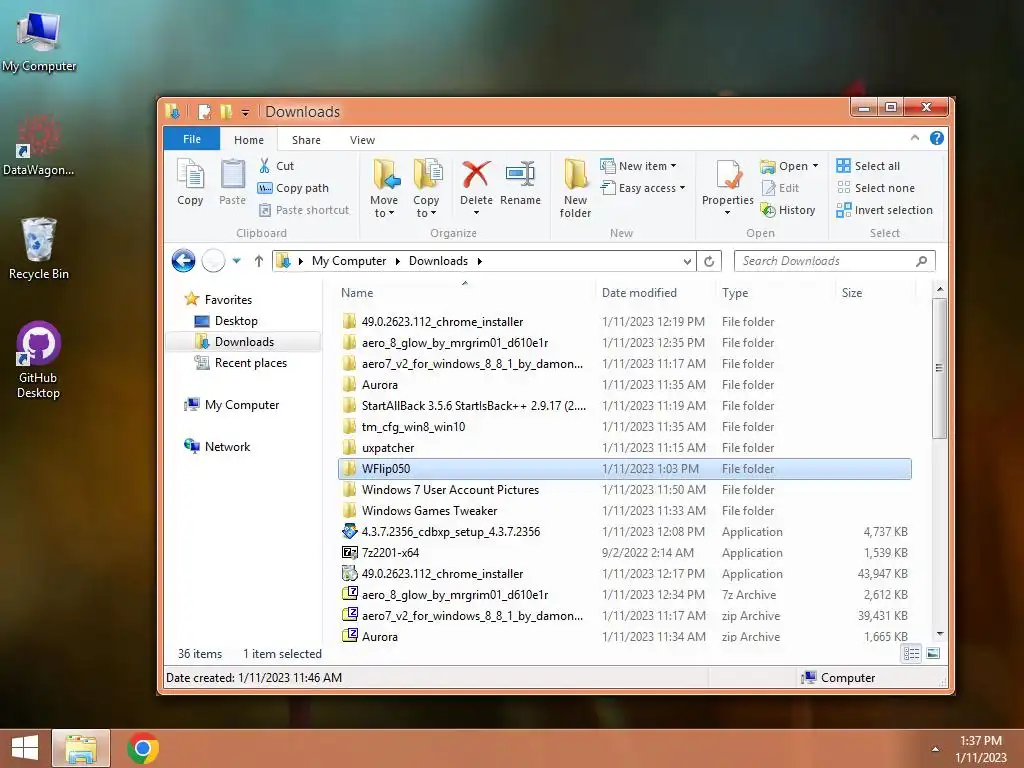This screenshot has height=768, width=1024.
Task: Click the Edit command in Open group
Action: 781,188
